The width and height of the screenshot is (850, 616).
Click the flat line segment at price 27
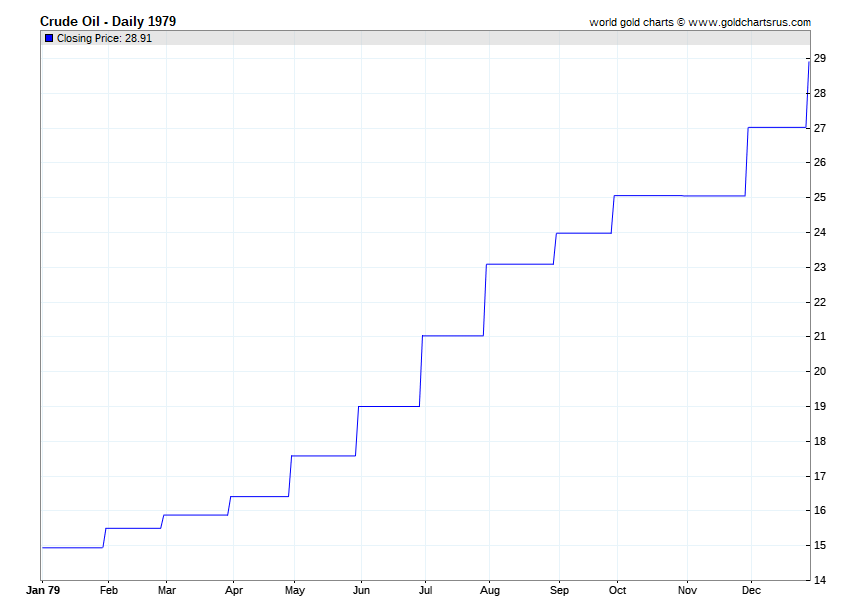[777, 128]
